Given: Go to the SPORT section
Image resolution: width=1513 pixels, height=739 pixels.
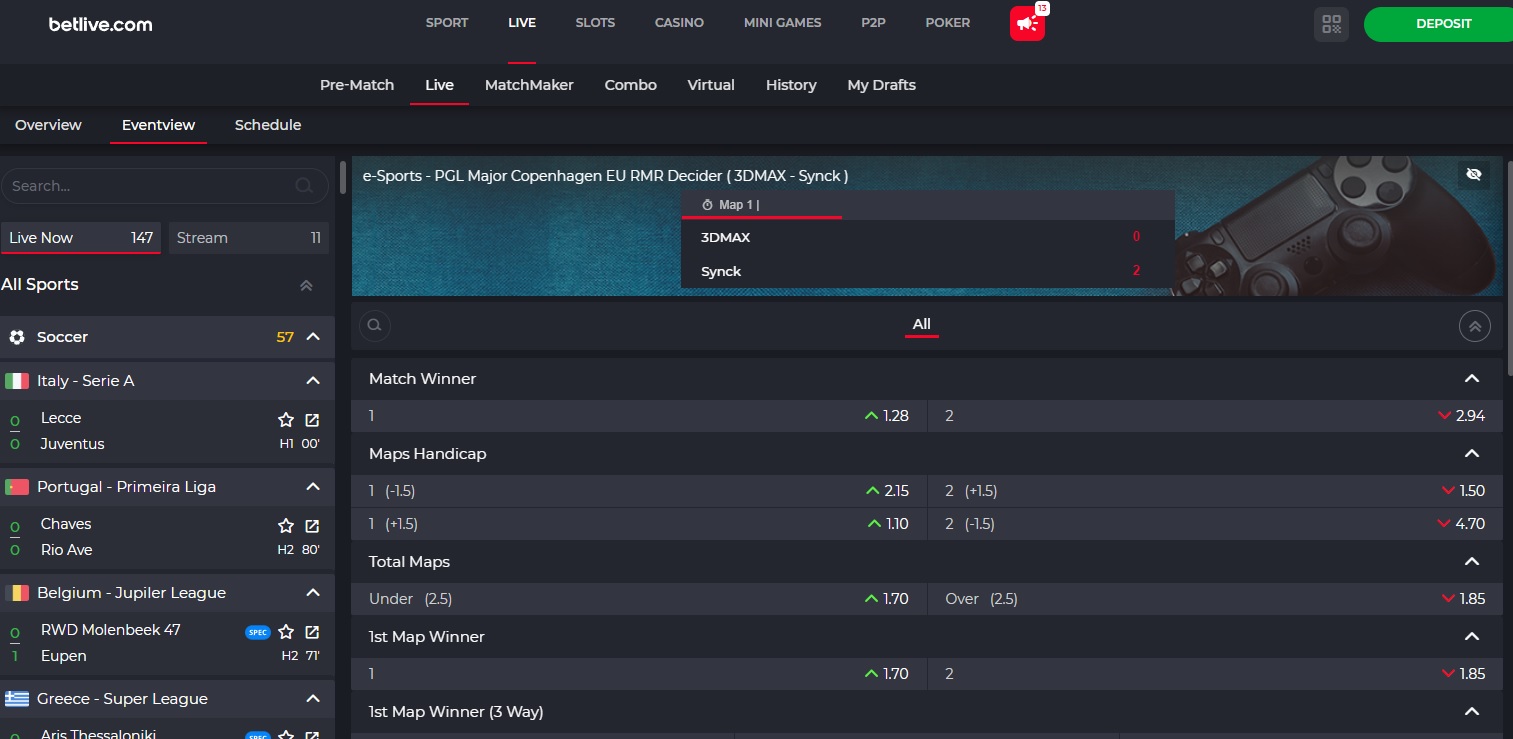Looking at the screenshot, I should click(x=447, y=23).
